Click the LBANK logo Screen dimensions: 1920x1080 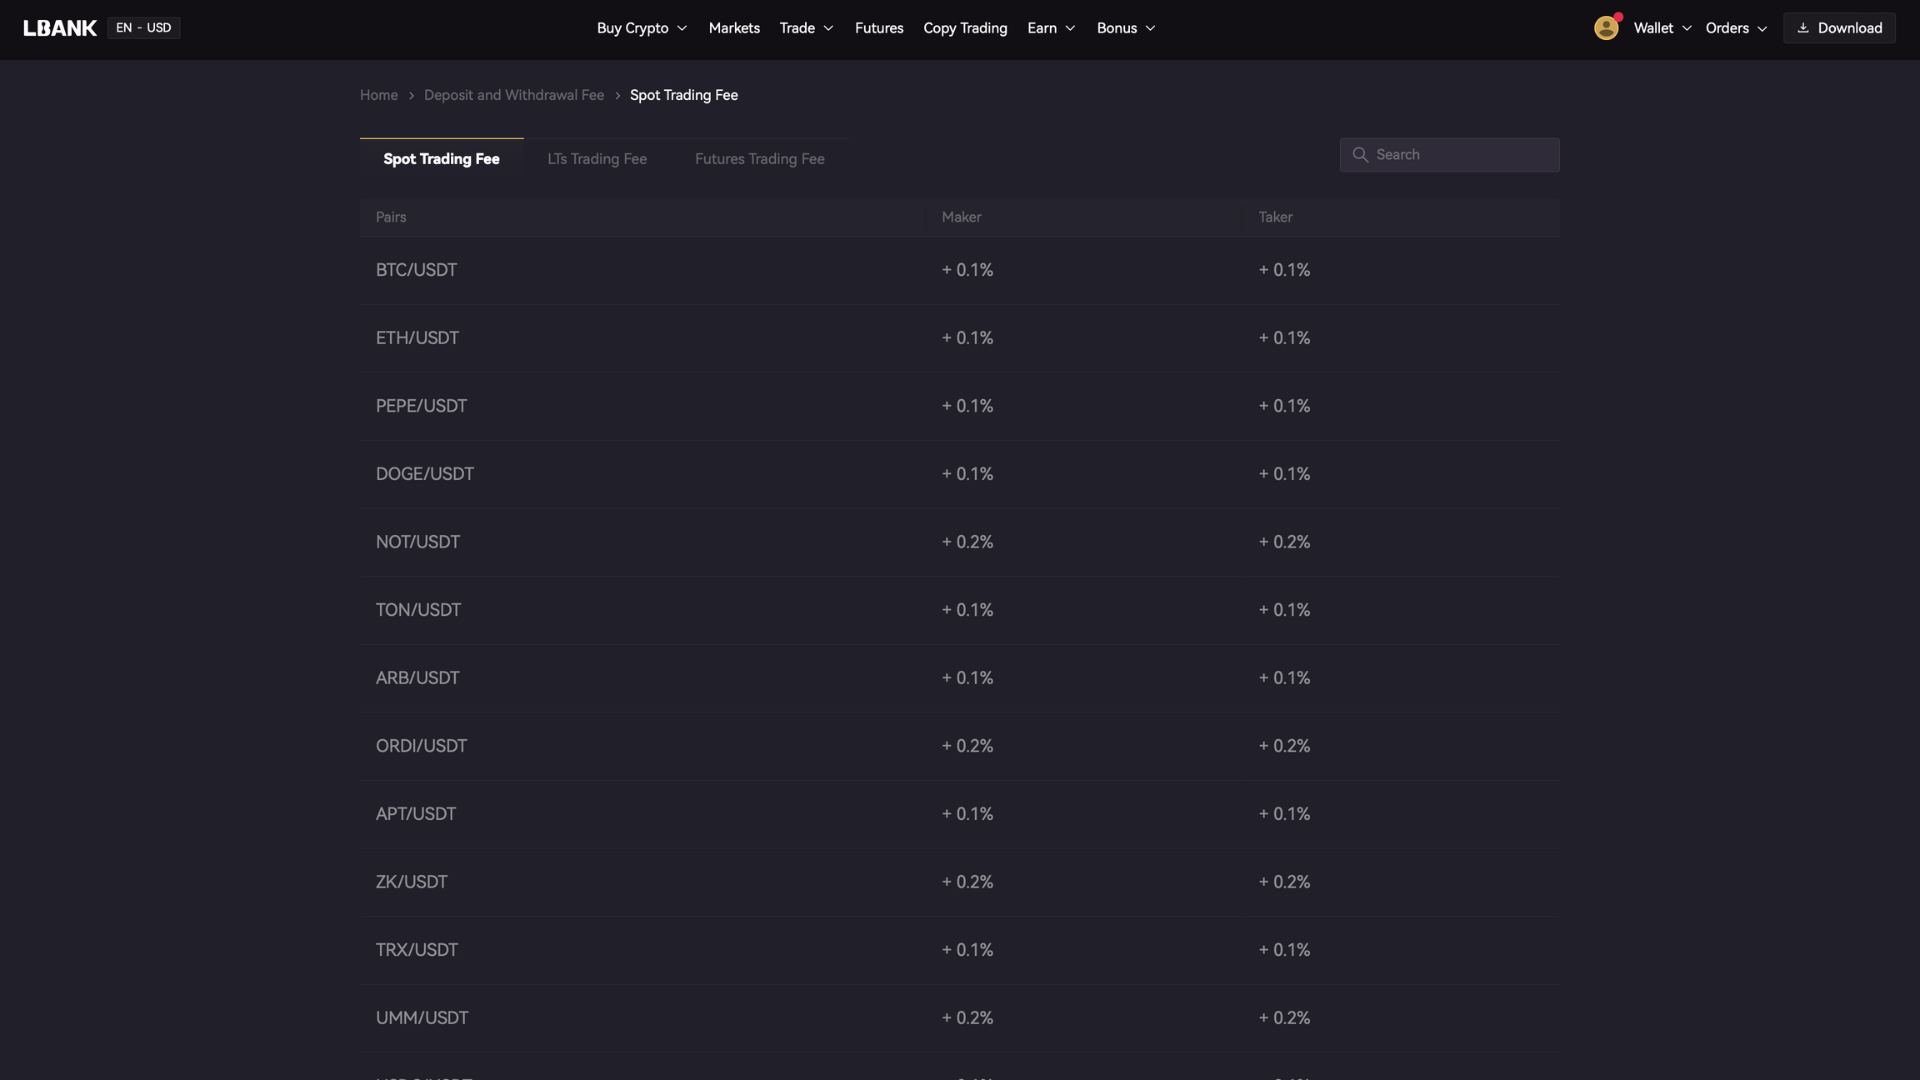click(x=59, y=27)
